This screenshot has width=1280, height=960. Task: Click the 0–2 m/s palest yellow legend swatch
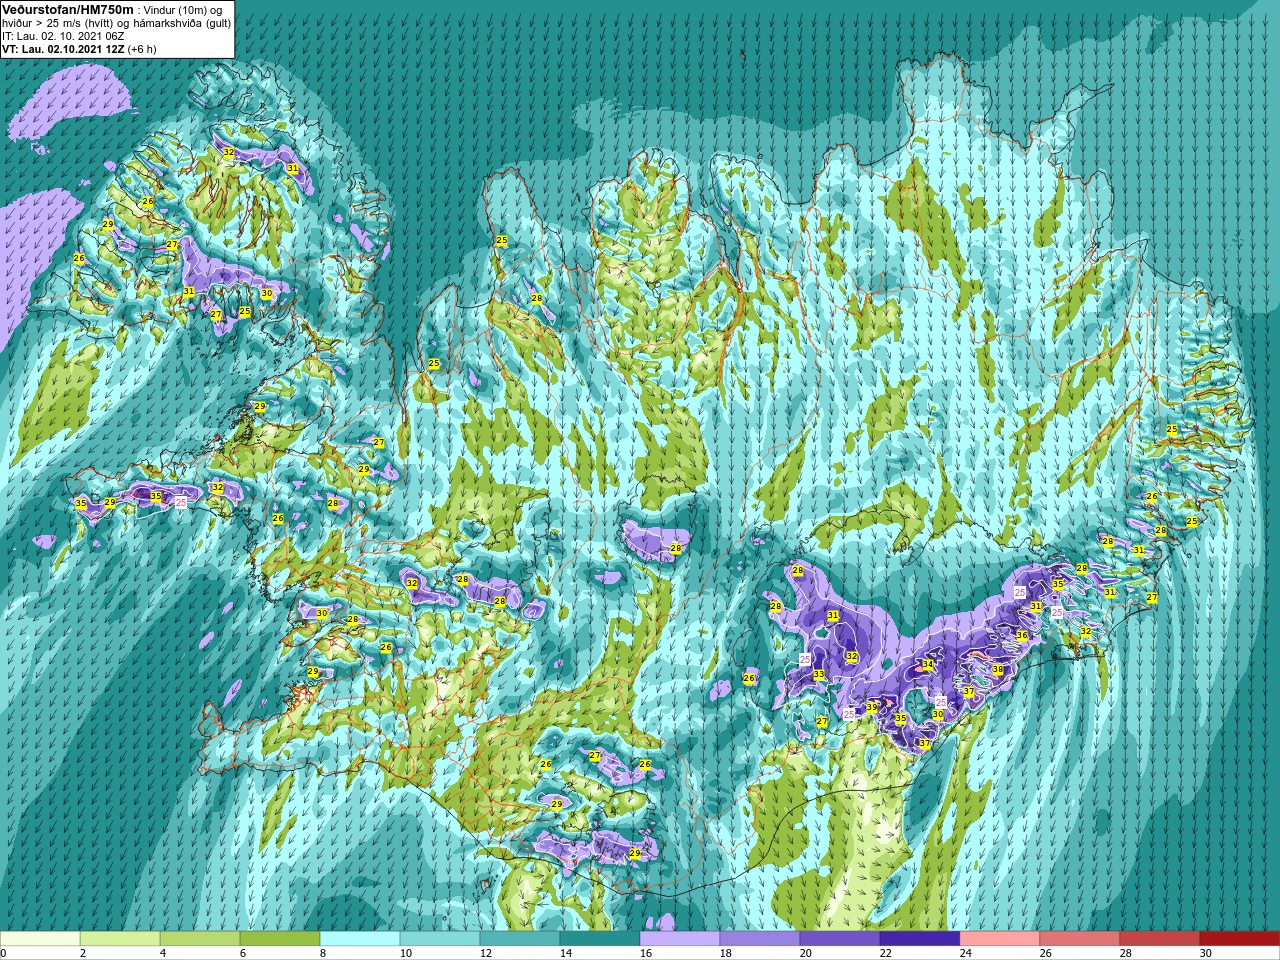coord(40,939)
